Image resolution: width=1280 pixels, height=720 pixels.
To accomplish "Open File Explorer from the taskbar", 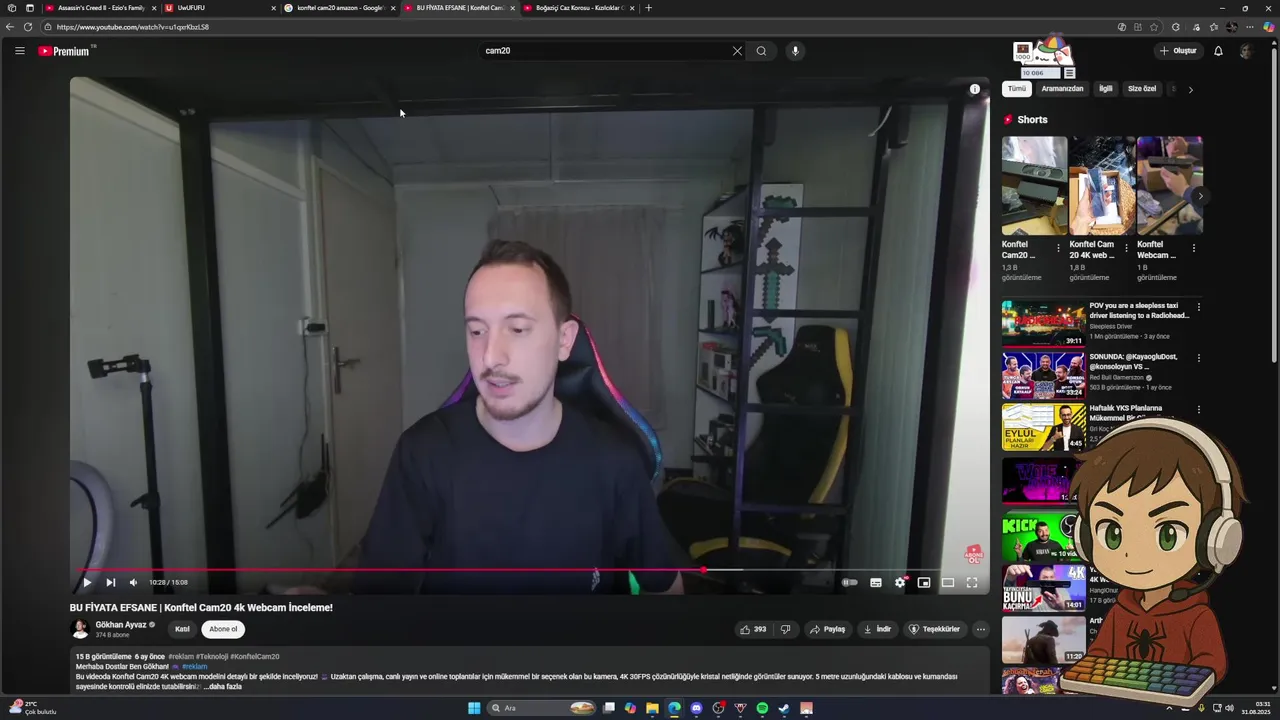I will (652, 708).
